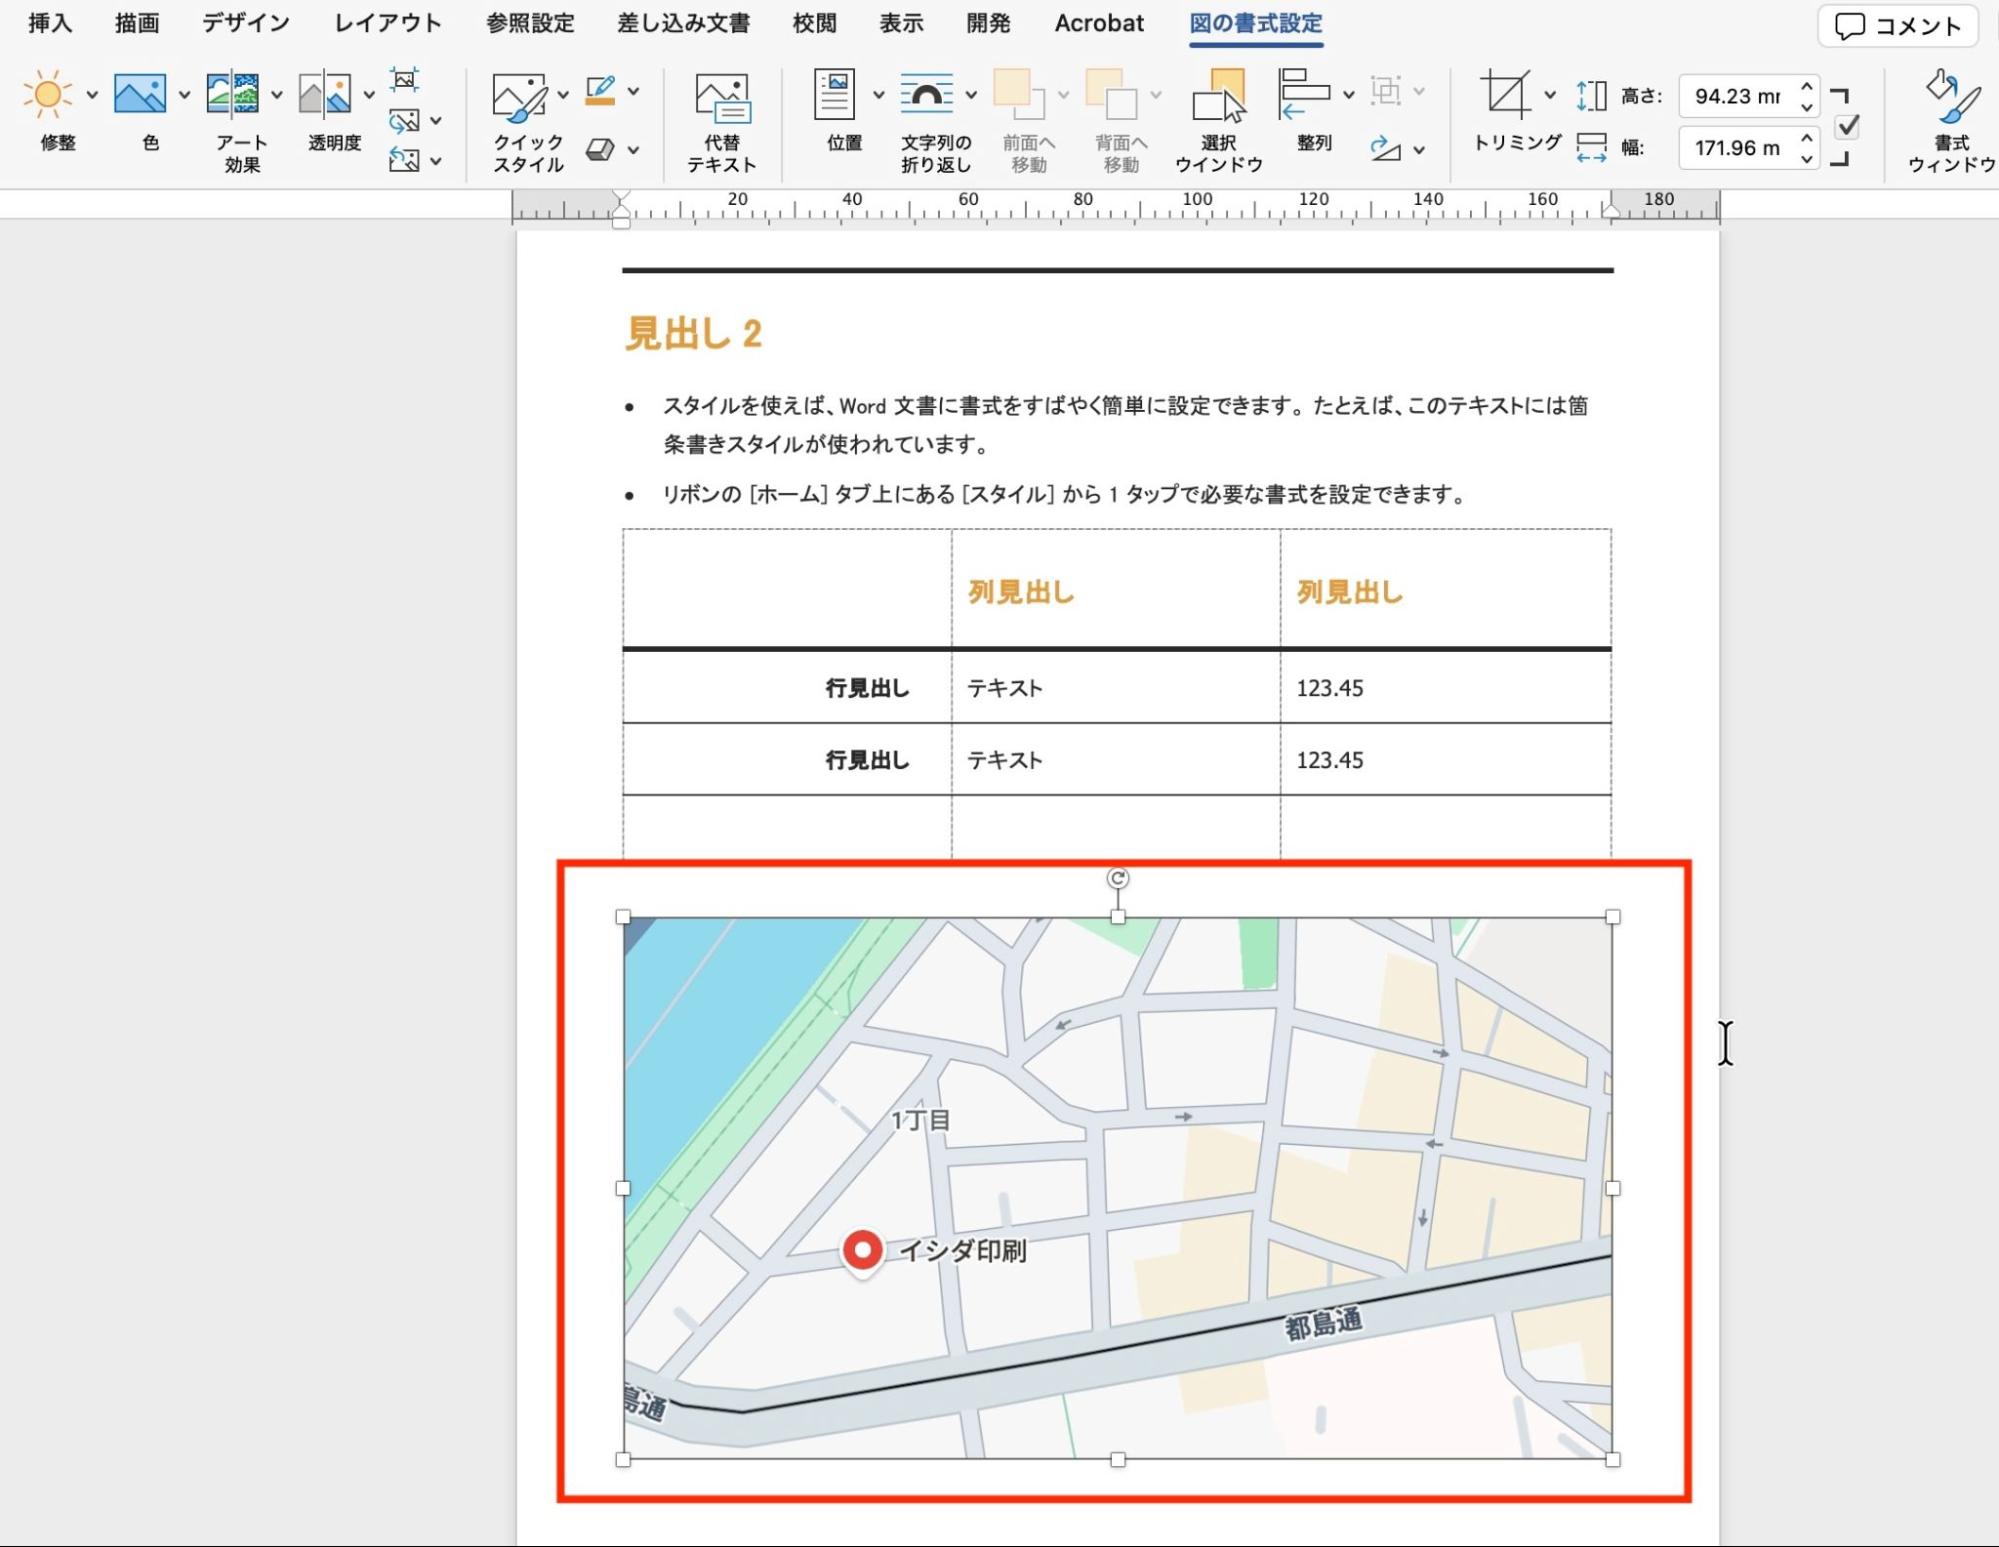Increase the 高さ height stepper
The height and width of the screenshot is (1547, 1999).
pyautogui.click(x=1807, y=87)
